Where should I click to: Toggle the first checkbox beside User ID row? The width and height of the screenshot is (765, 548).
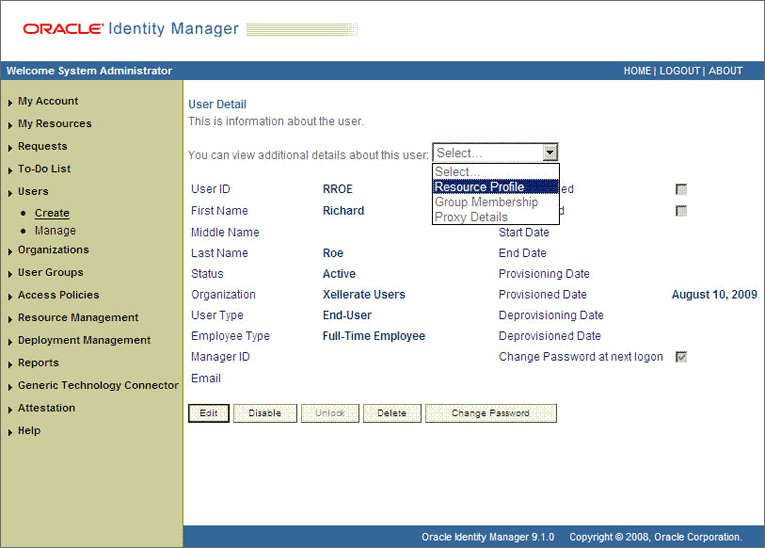tap(681, 189)
